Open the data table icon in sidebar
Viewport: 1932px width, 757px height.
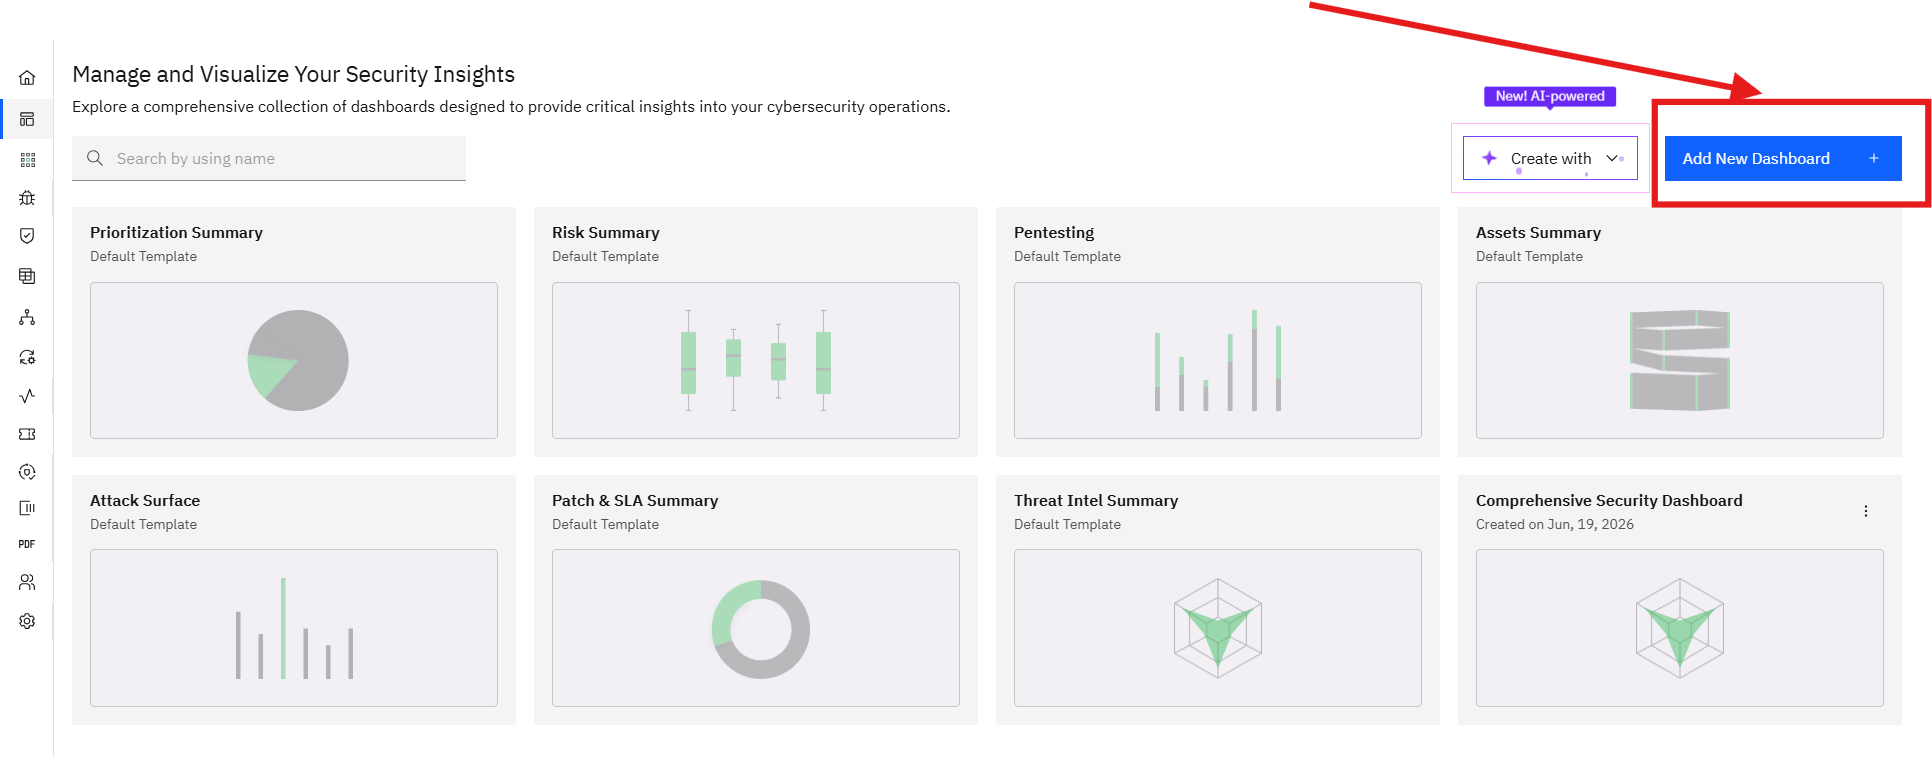coord(27,276)
